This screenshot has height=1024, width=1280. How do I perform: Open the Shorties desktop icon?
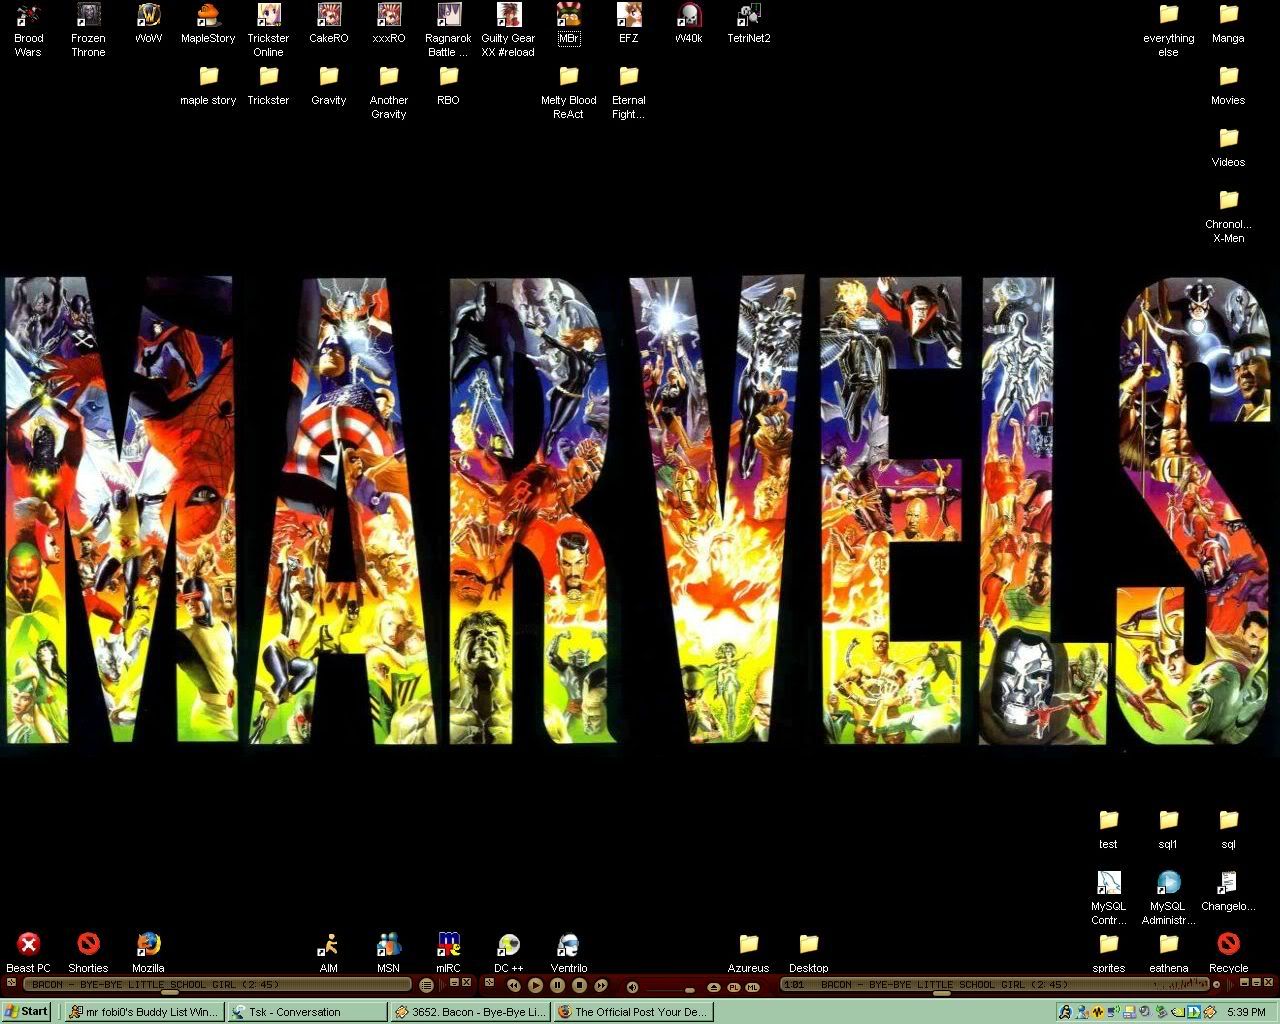88,954
